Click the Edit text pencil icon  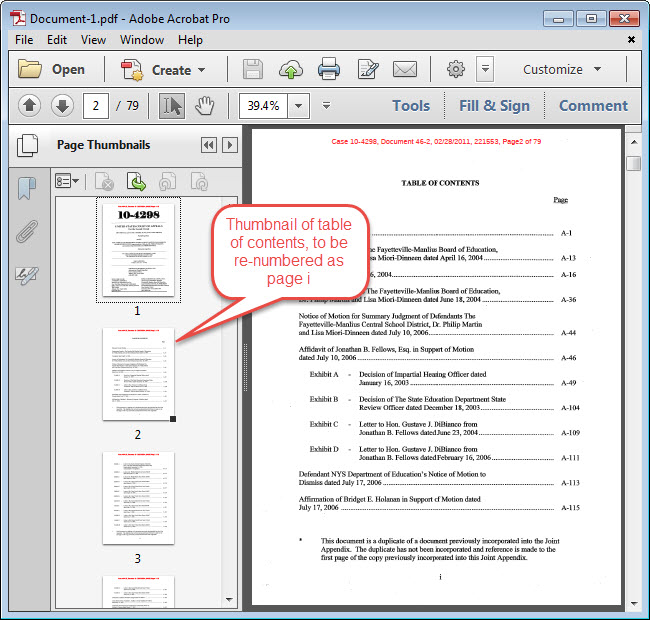[x=367, y=70]
